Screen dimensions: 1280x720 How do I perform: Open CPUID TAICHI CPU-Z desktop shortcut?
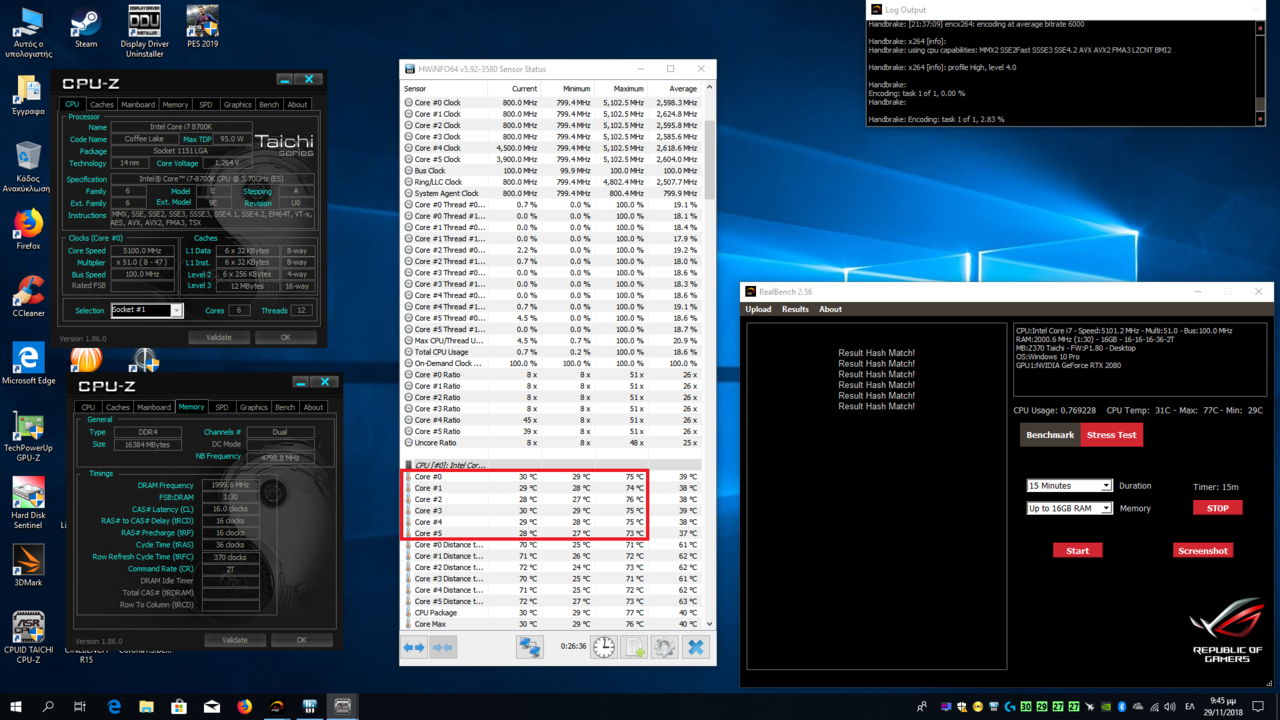pos(28,637)
